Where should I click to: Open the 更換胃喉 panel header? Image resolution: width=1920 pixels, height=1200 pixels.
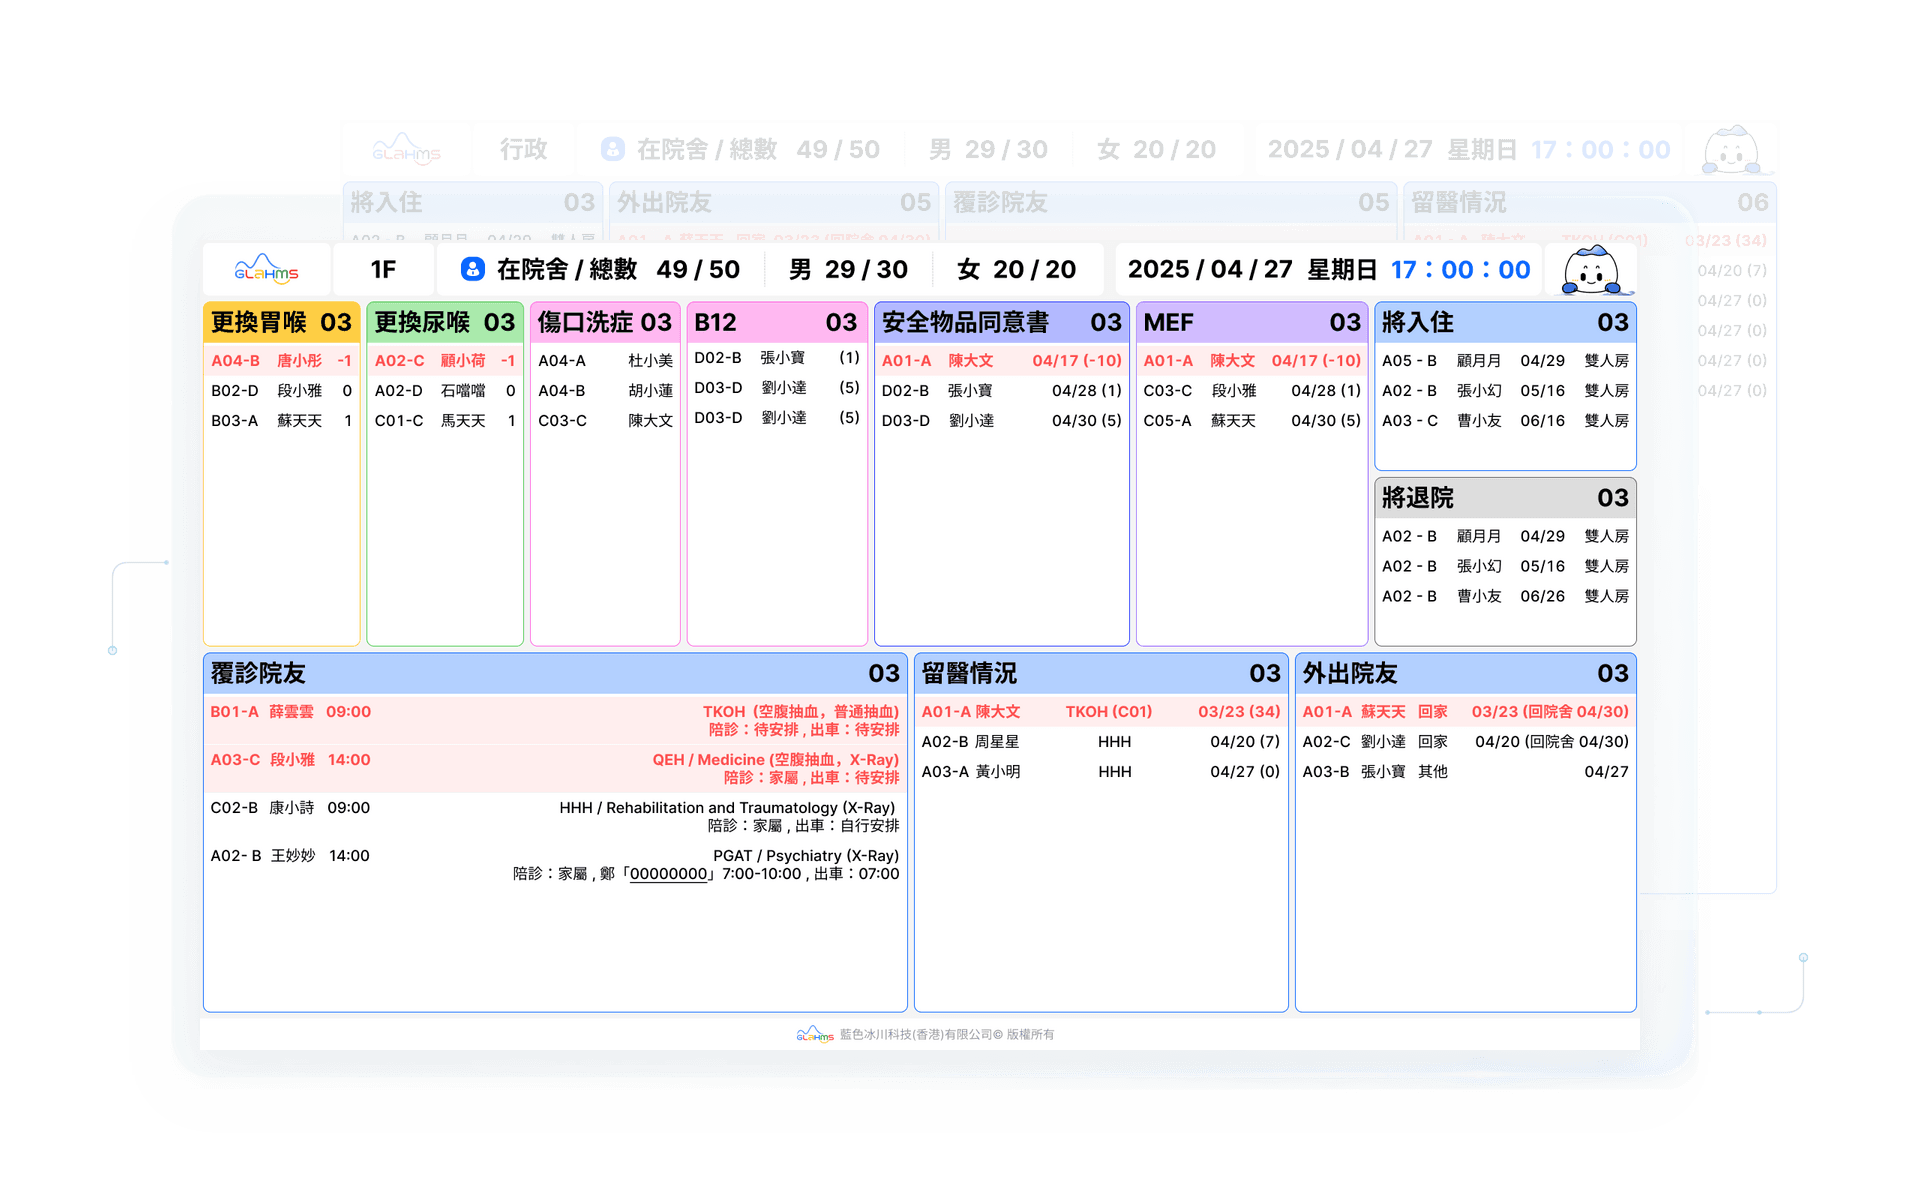click(281, 322)
